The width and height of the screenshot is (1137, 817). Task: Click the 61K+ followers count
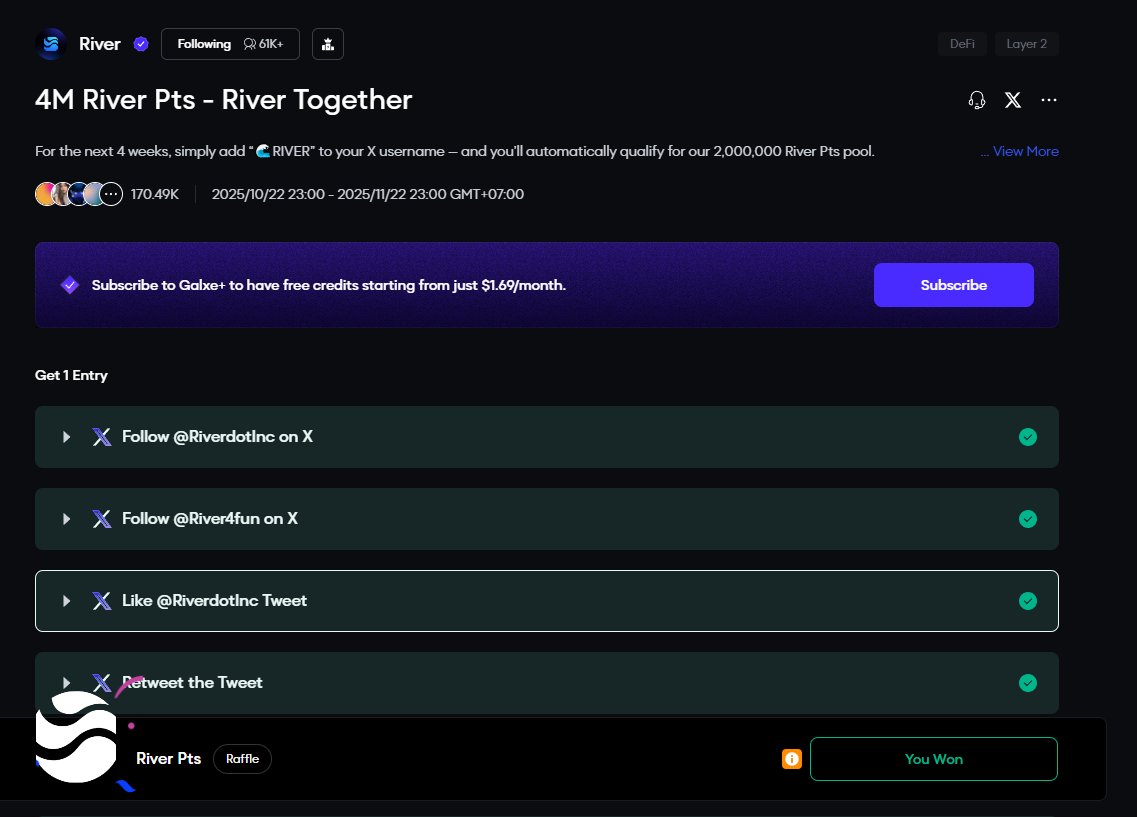[x=264, y=44]
